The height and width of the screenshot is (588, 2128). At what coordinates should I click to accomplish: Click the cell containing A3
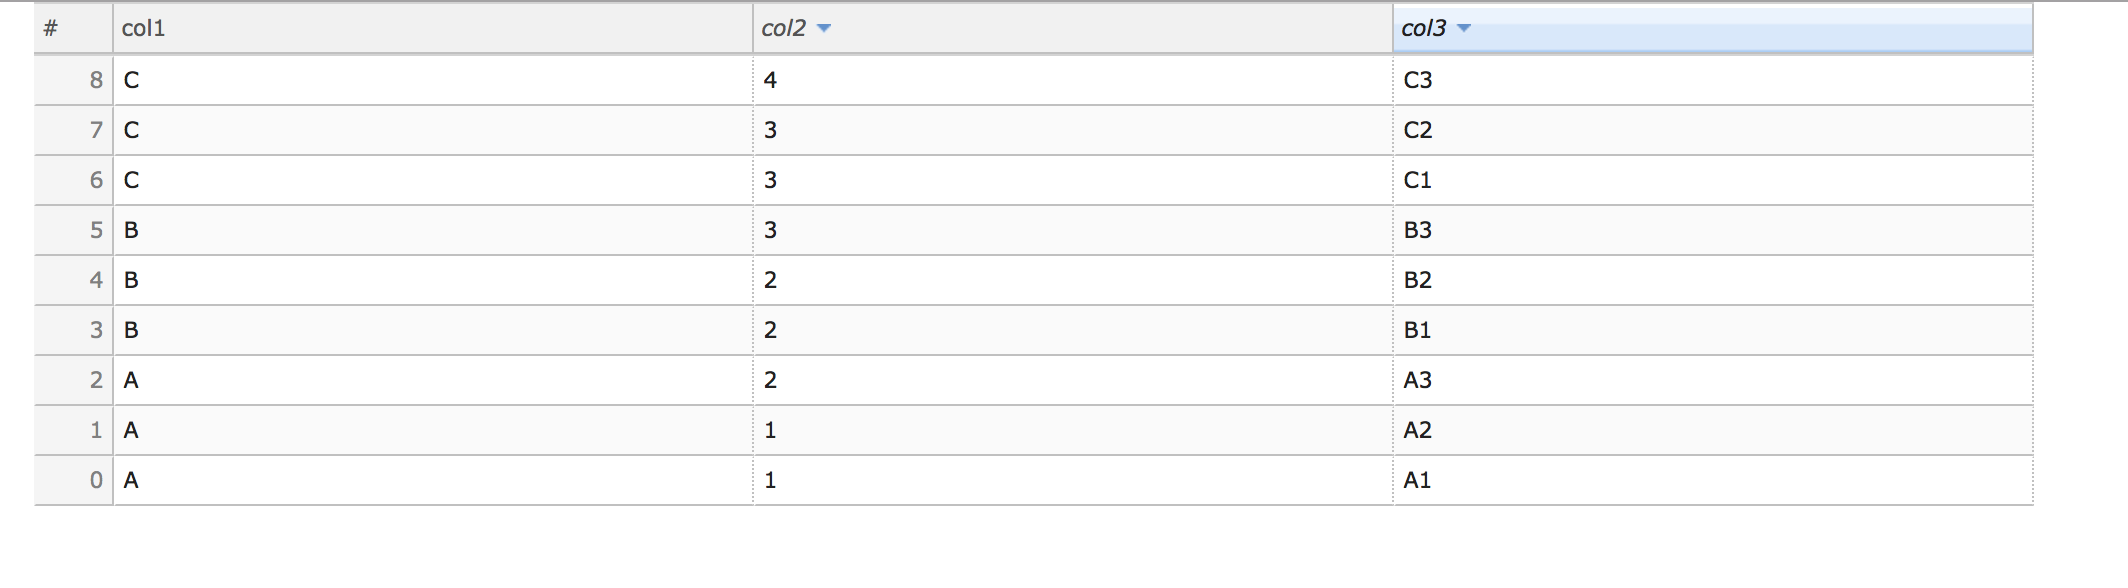tap(1419, 379)
